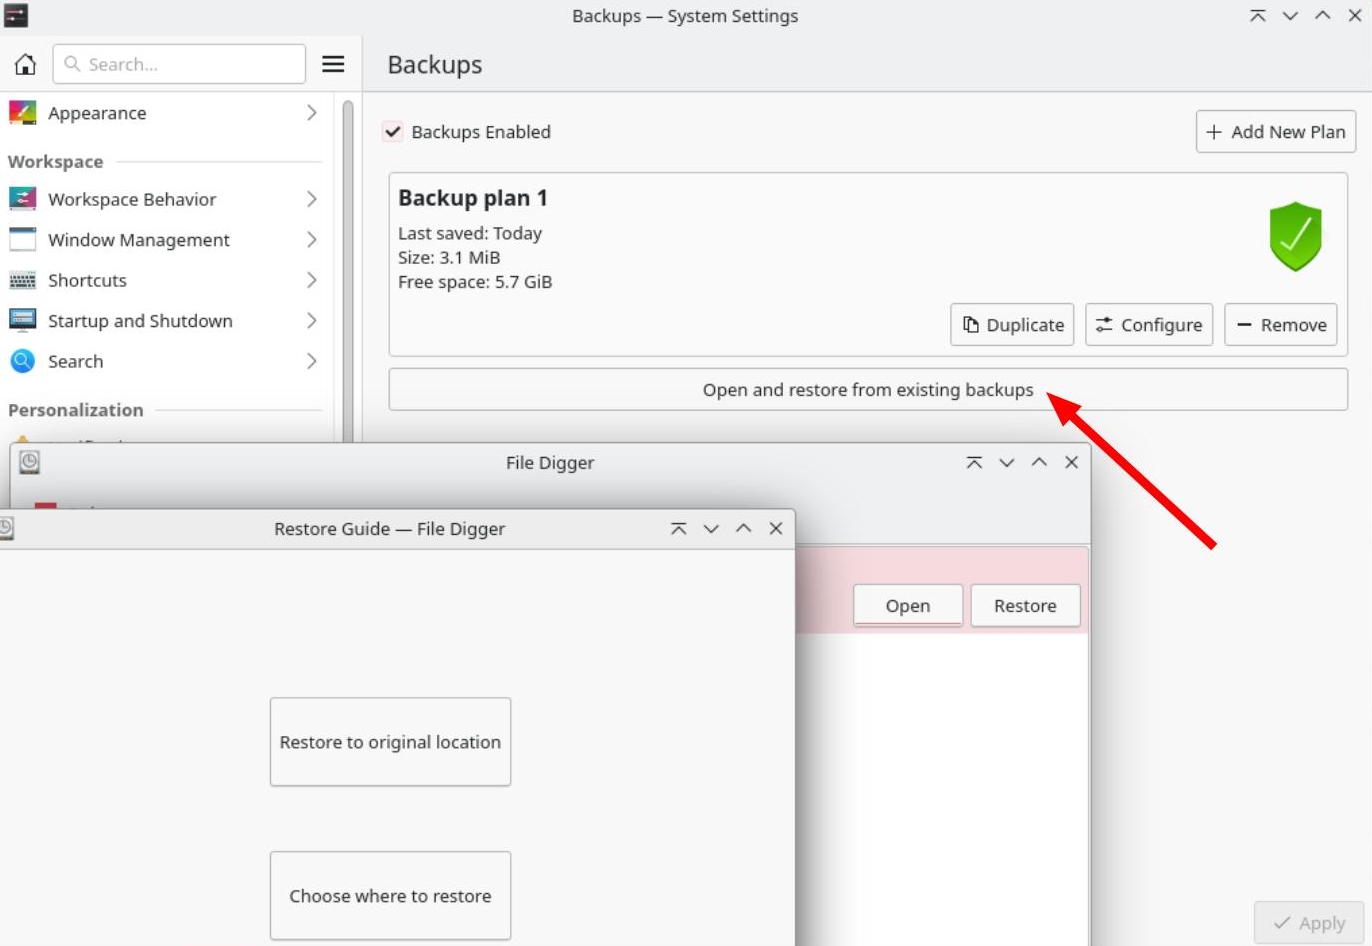
Task: Minimize the Restore Guide window
Action: point(711,528)
